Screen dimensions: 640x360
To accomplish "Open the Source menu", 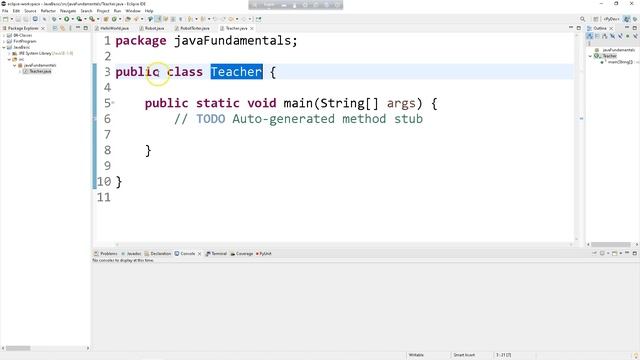I will coord(30,11).
